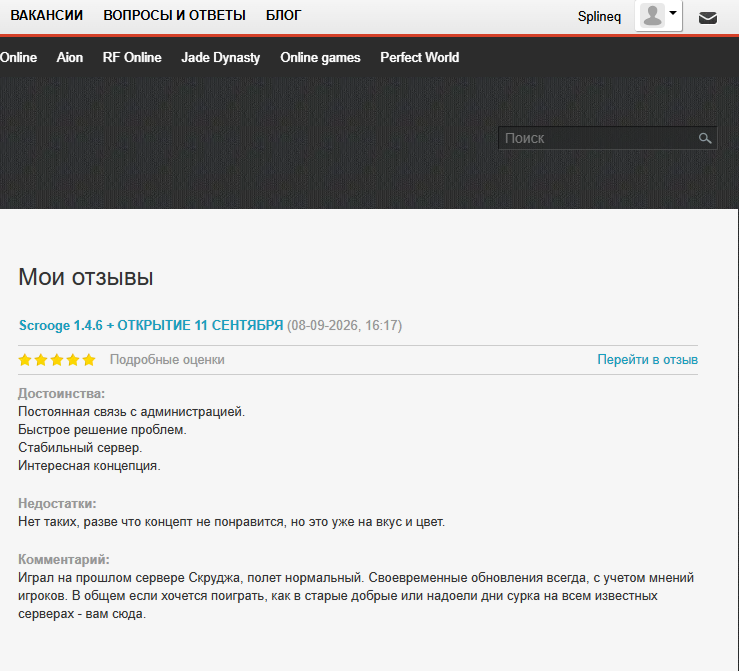Click text Интересная концепция
Image resolution: width=739 pixels, height=671 pixels.
tap(89, 466)
